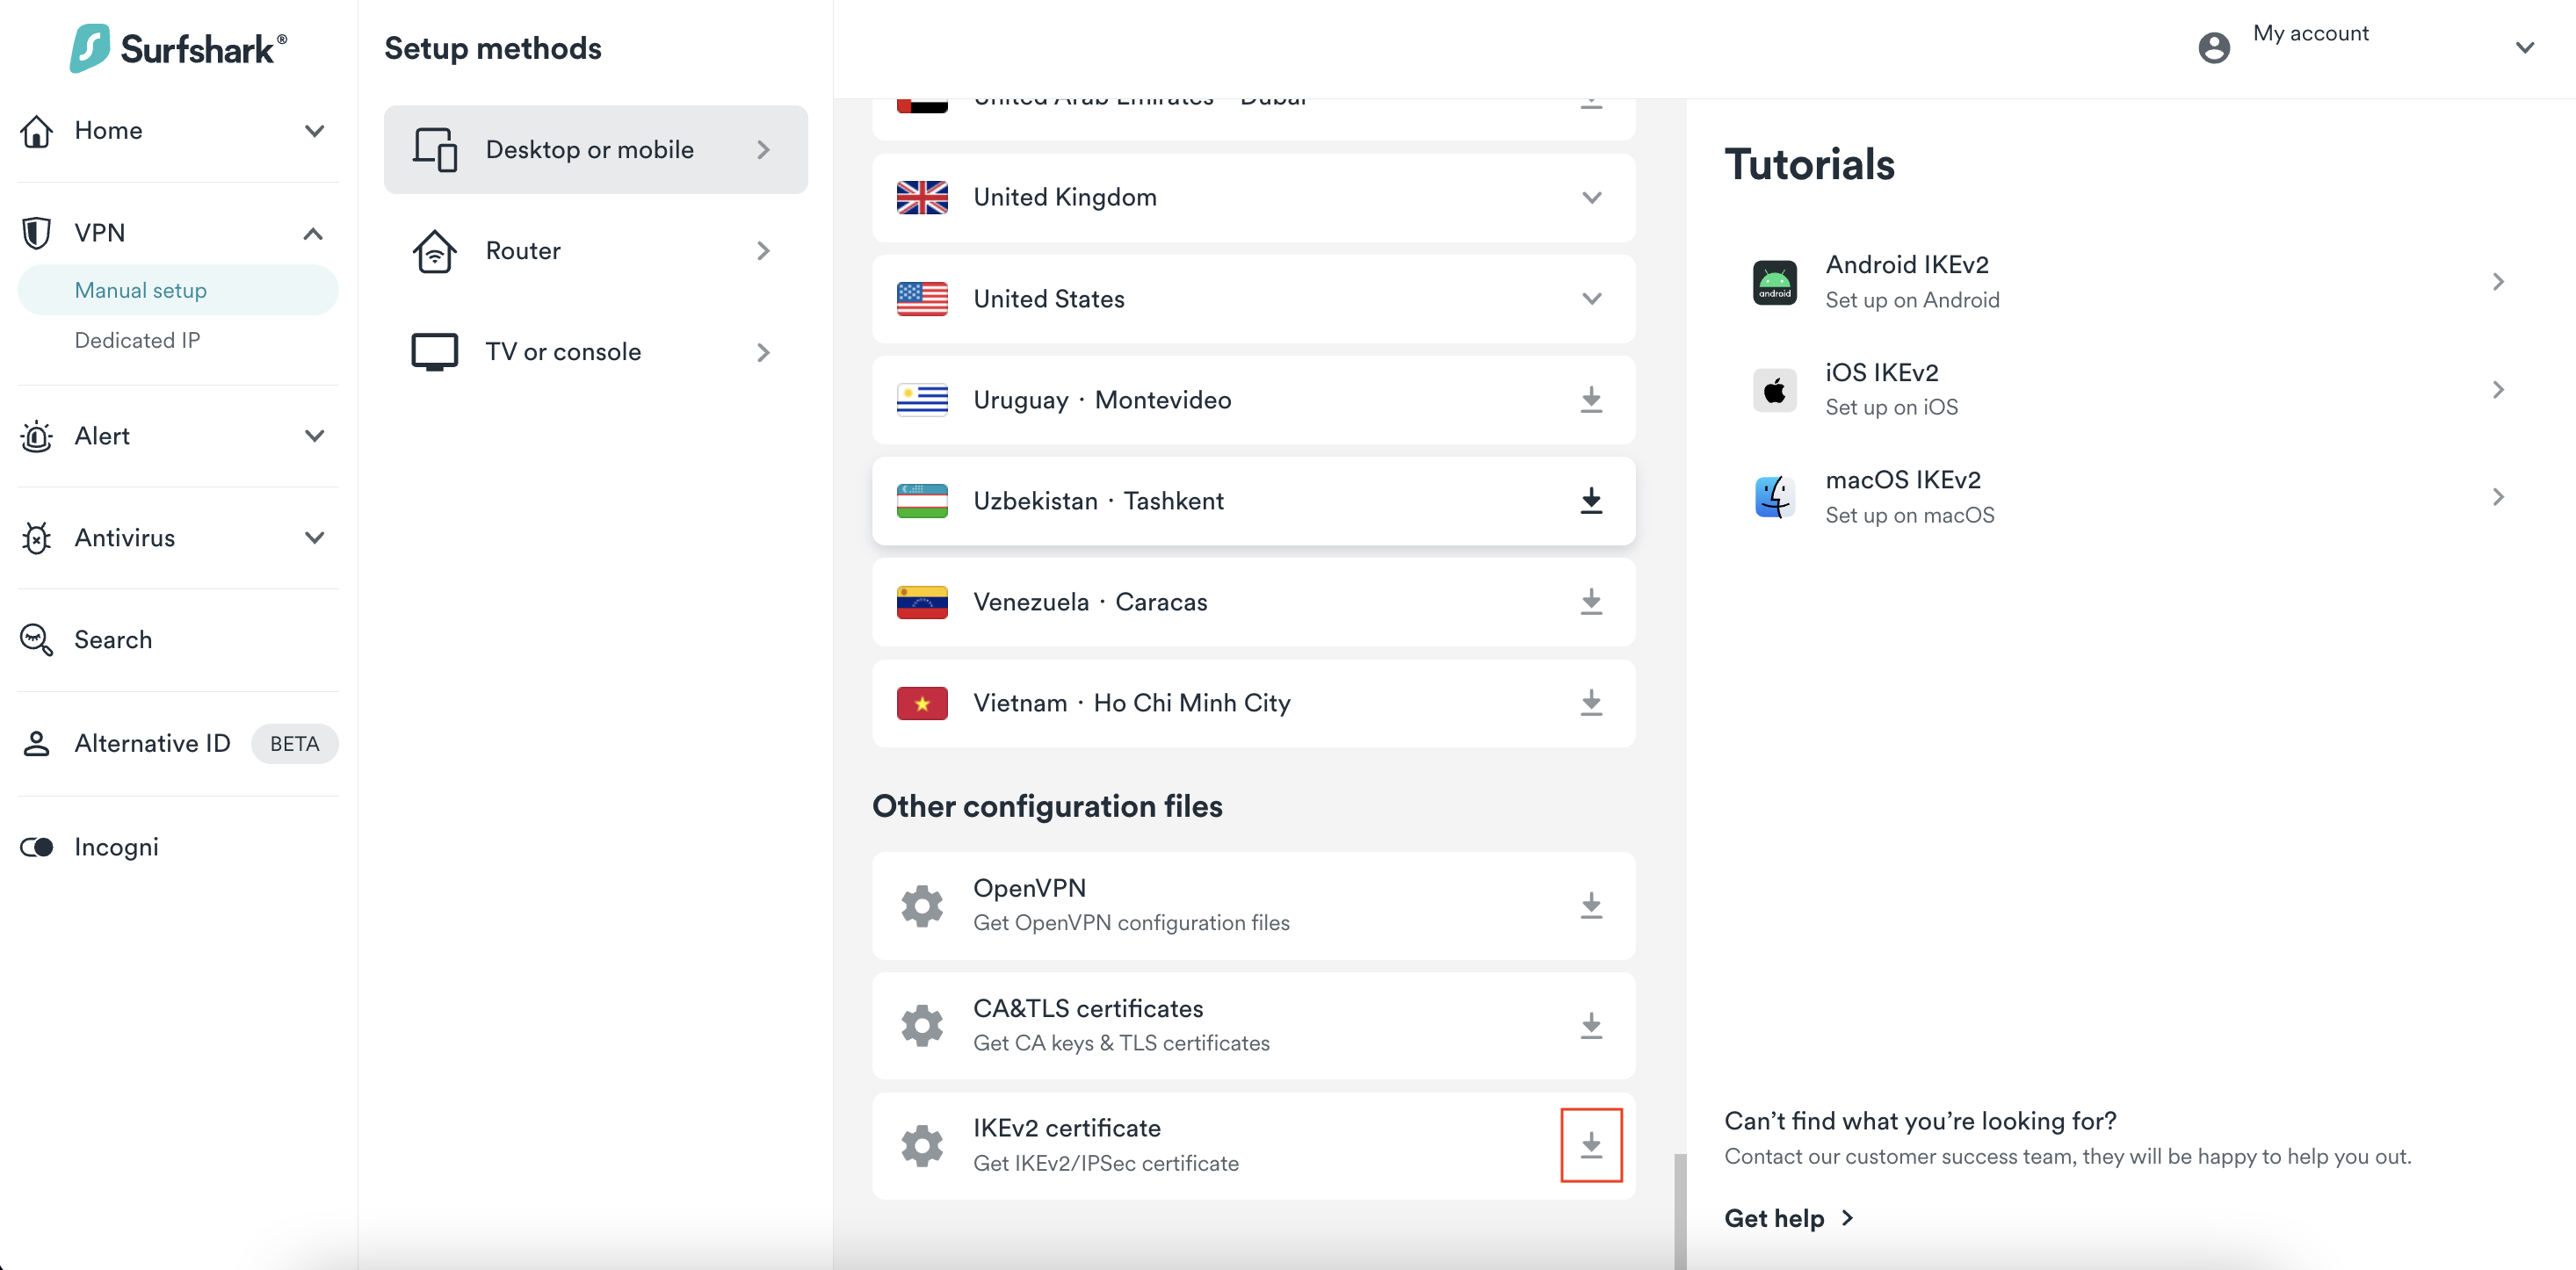Open Incogni label

click(116, 847)
